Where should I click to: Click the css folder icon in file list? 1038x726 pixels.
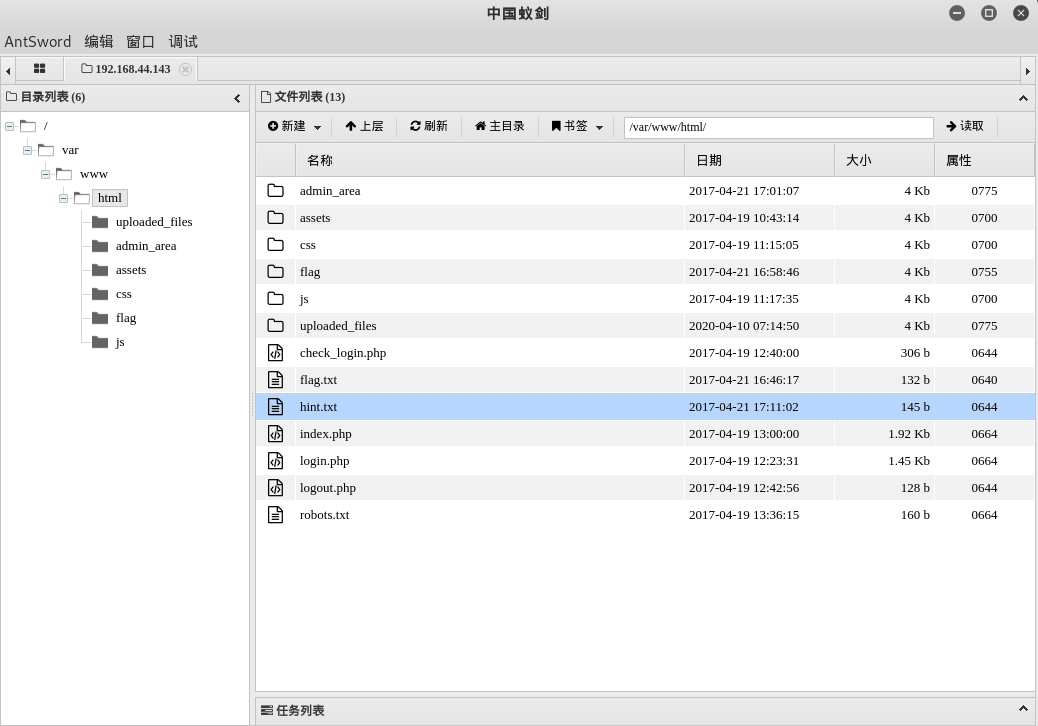(x=275, y=245)
